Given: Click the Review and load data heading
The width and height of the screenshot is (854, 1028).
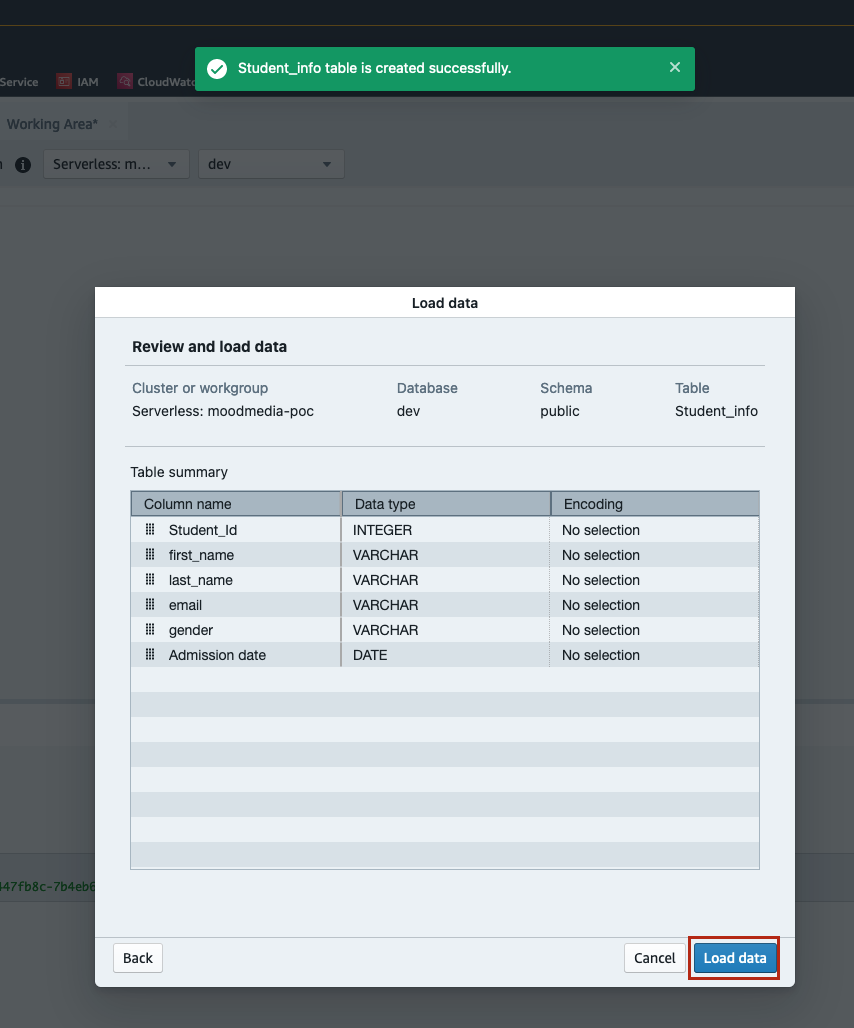Looking at the screenshot, I should [x=210, y=347].
